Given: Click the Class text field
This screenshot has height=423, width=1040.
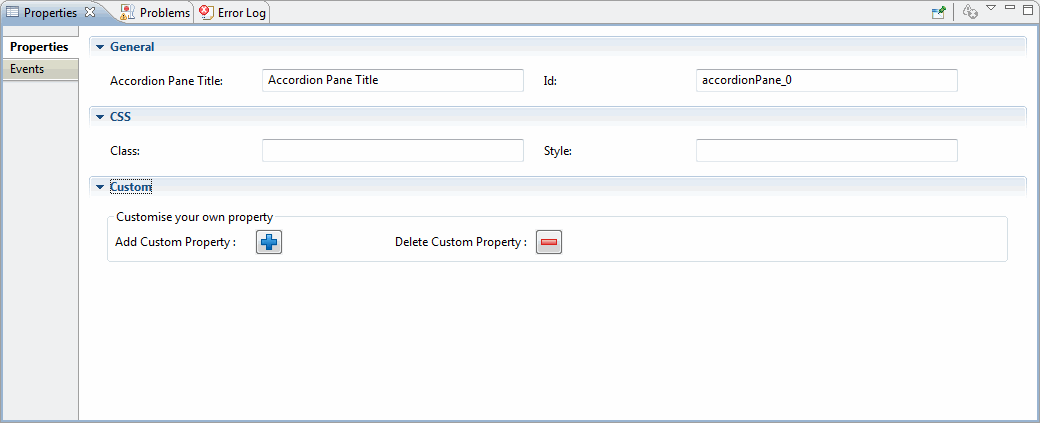Looking at the screenshot, I should point(393,151).
